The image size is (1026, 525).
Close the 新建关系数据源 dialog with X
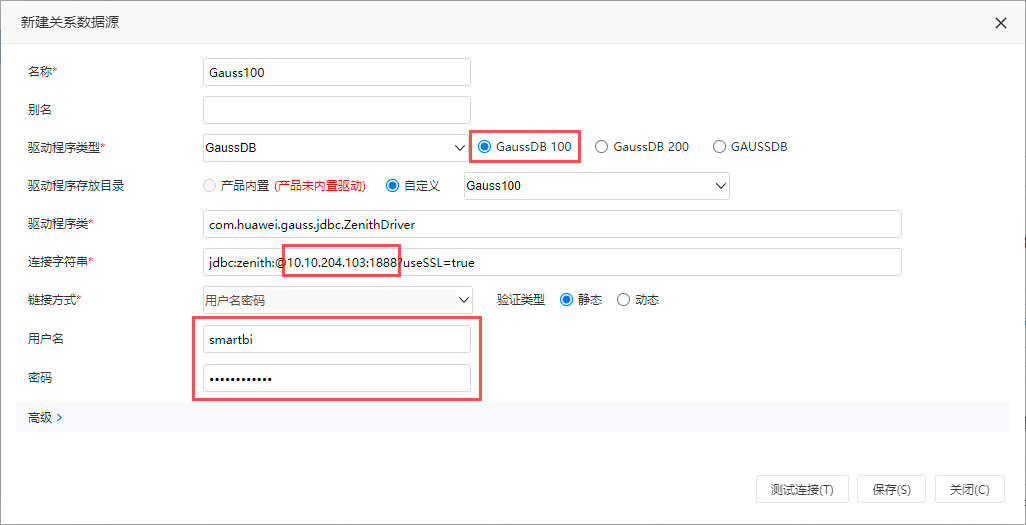[x=1000, y=24]
